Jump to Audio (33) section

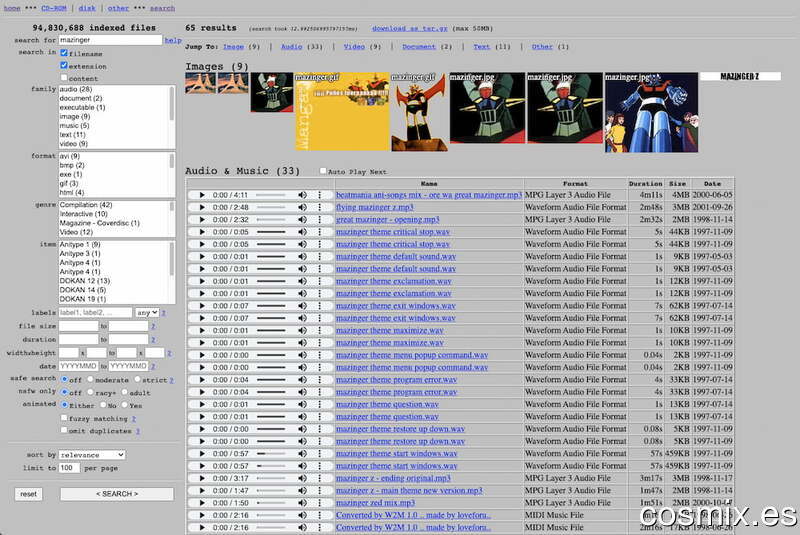[x=292, y=46]
